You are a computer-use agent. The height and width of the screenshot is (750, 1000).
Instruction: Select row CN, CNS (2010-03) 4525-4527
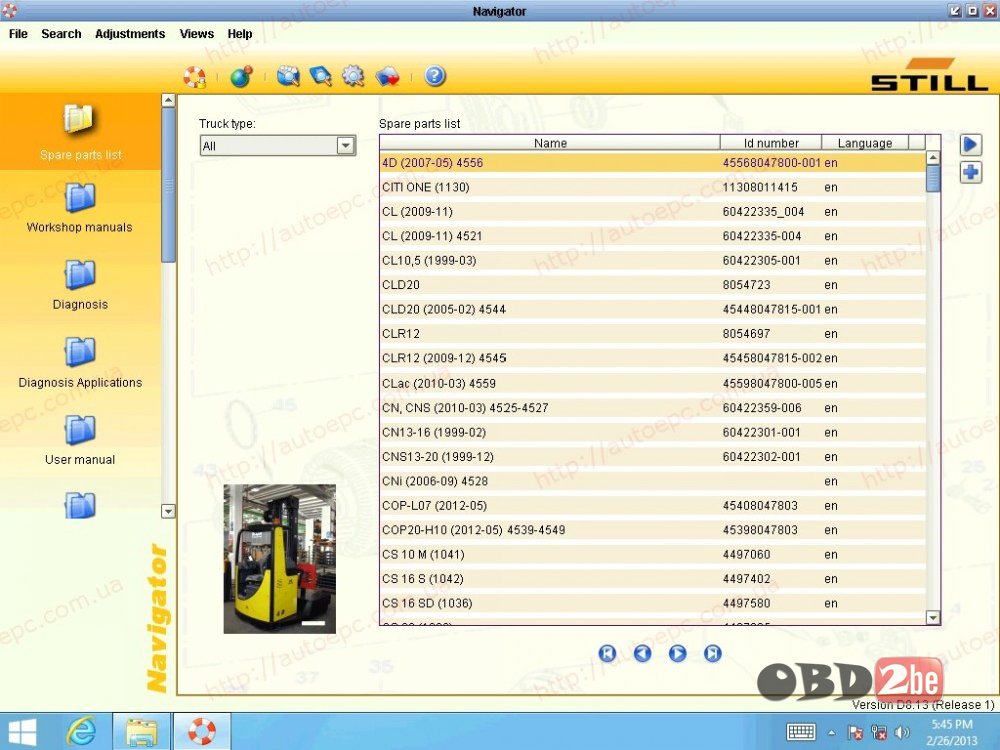[652, 408]
